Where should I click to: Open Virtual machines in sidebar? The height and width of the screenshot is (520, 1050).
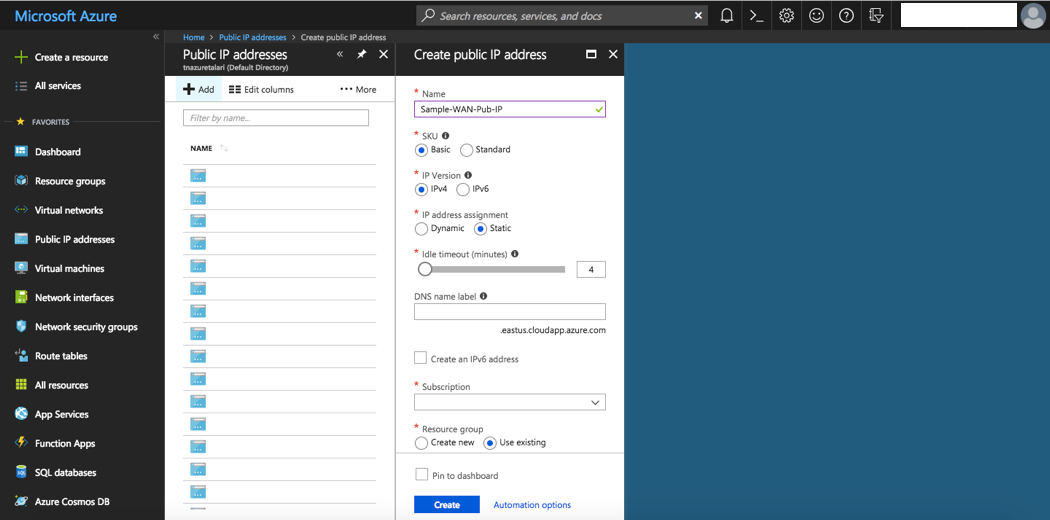tap(69, 268)
